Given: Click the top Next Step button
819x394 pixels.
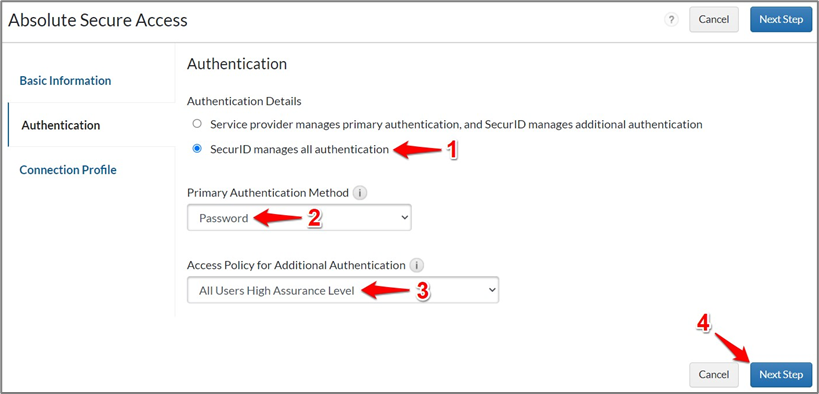Looking at the screenshot, I should [x=781, y=19].
